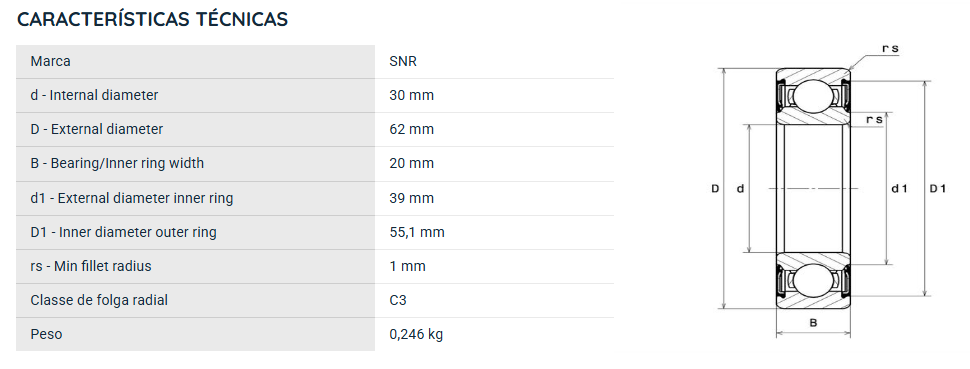Screen dimensions: 970x369
Task: Click the 55,1 mm value
Action: click(417, 232)
